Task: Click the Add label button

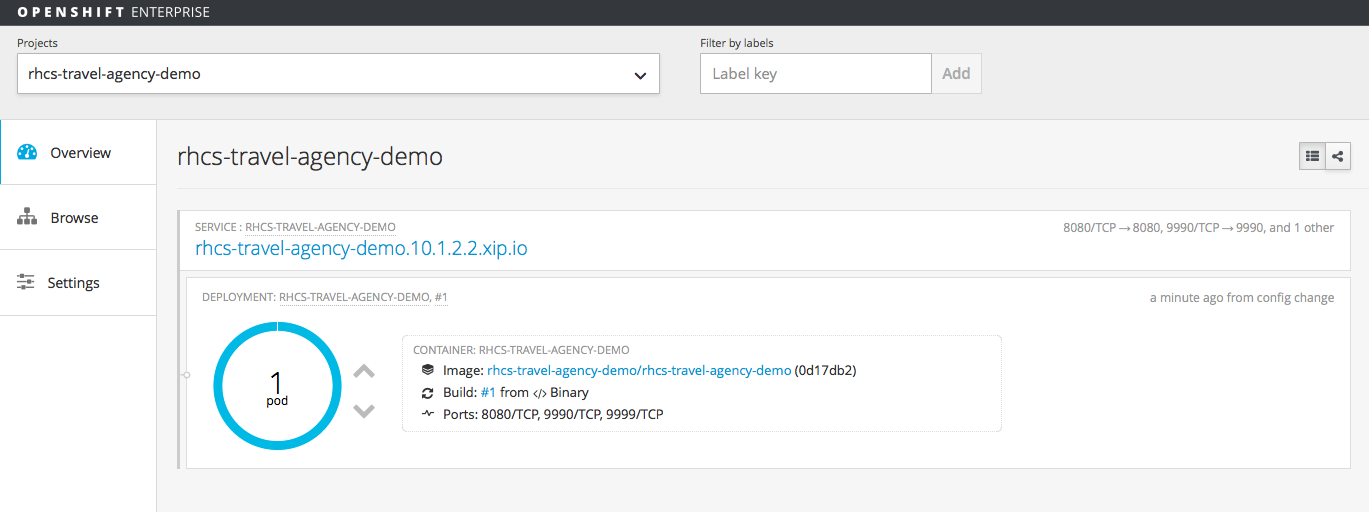Action: pos(956,74)
